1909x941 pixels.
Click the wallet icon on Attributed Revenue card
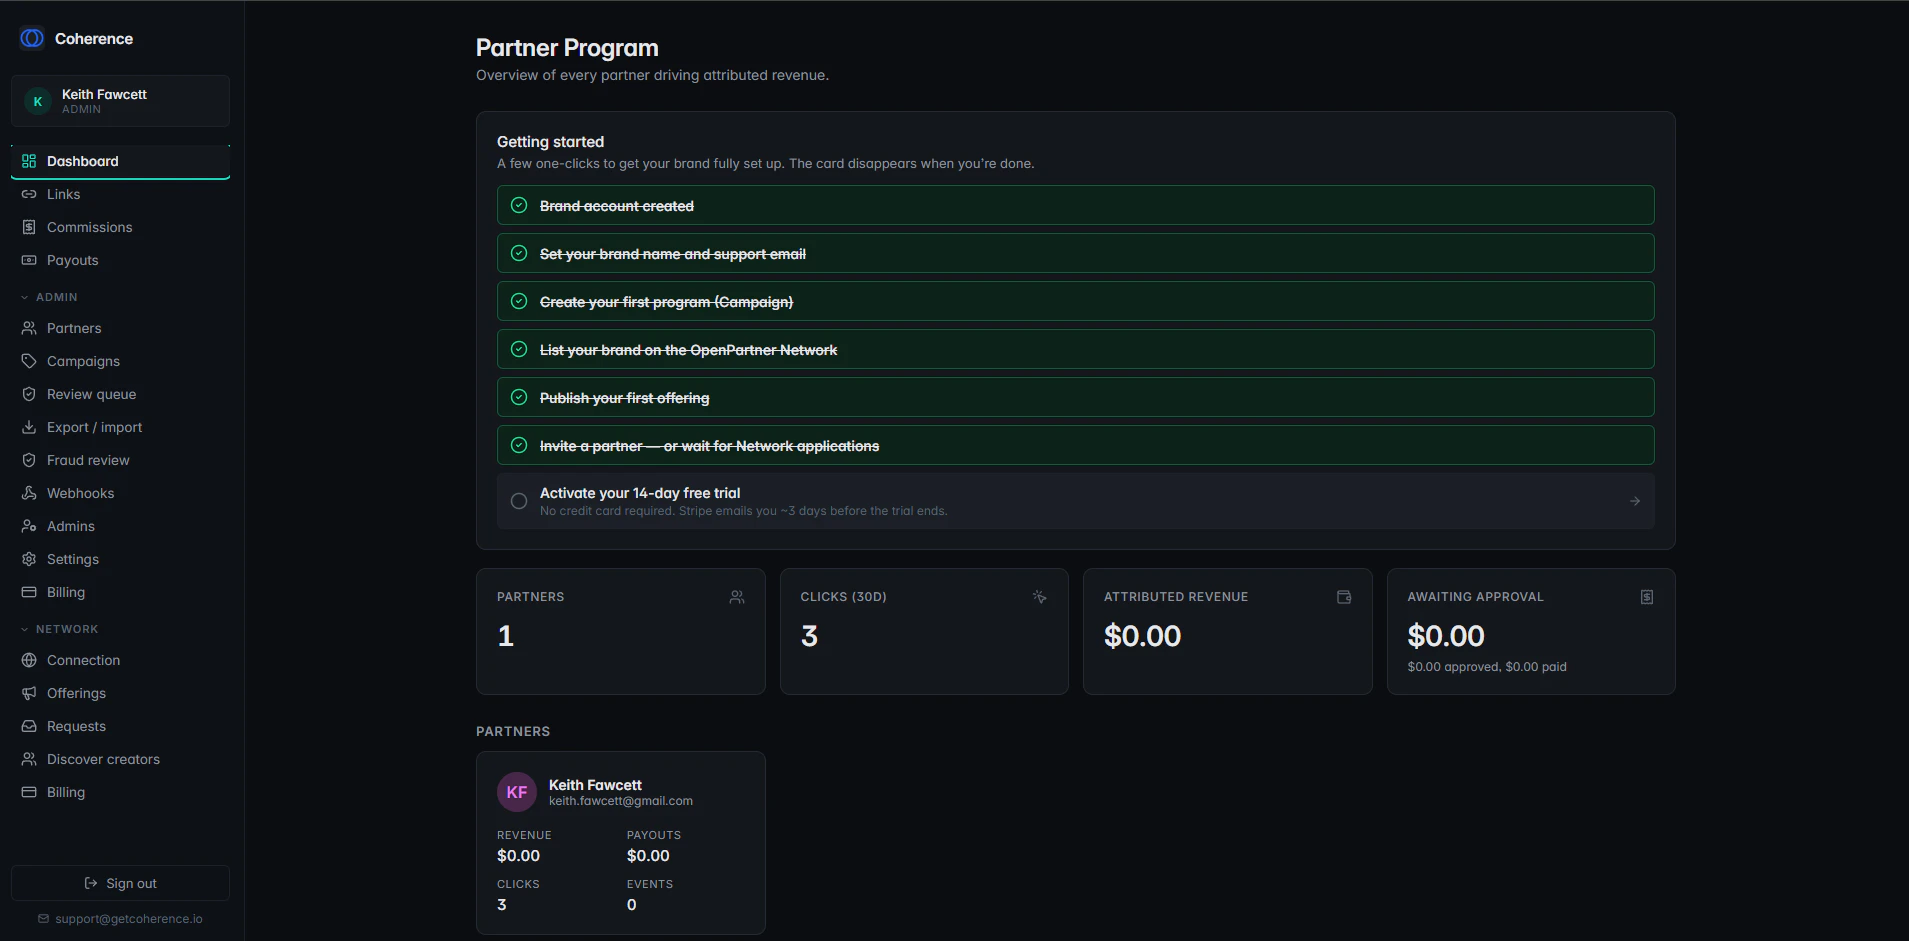click(x=1344, y=597)
